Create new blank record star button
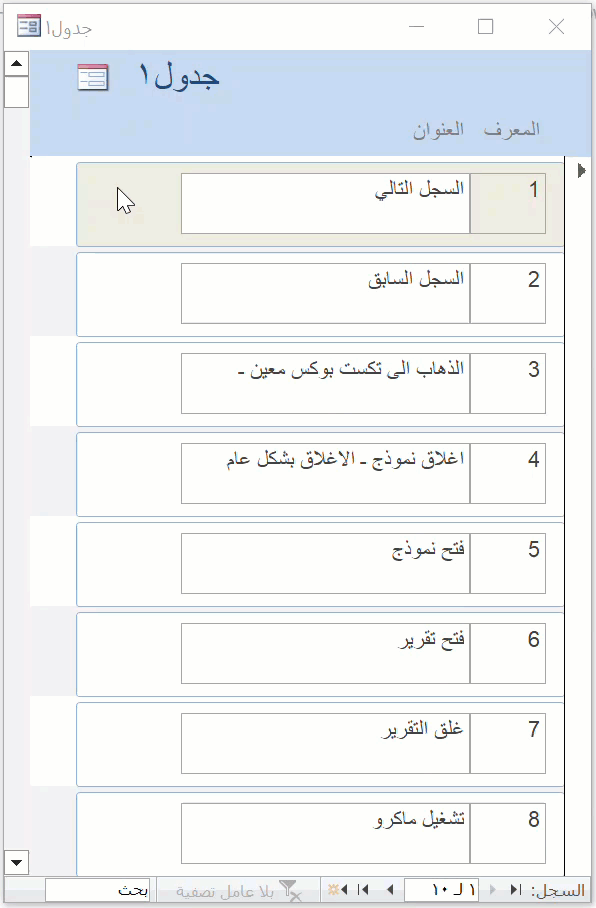 click(338, 889)
